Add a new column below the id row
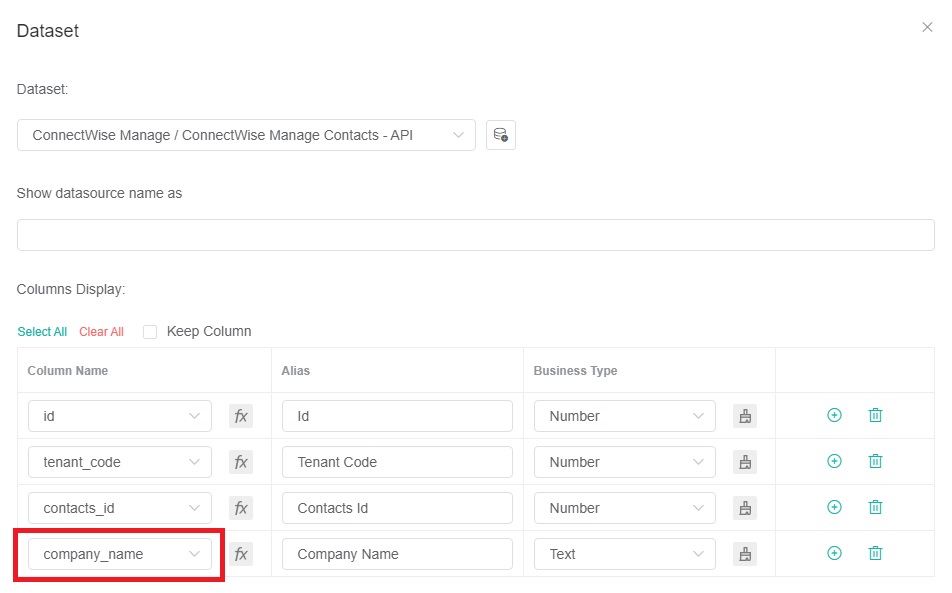952x593 pixels. 833,414
